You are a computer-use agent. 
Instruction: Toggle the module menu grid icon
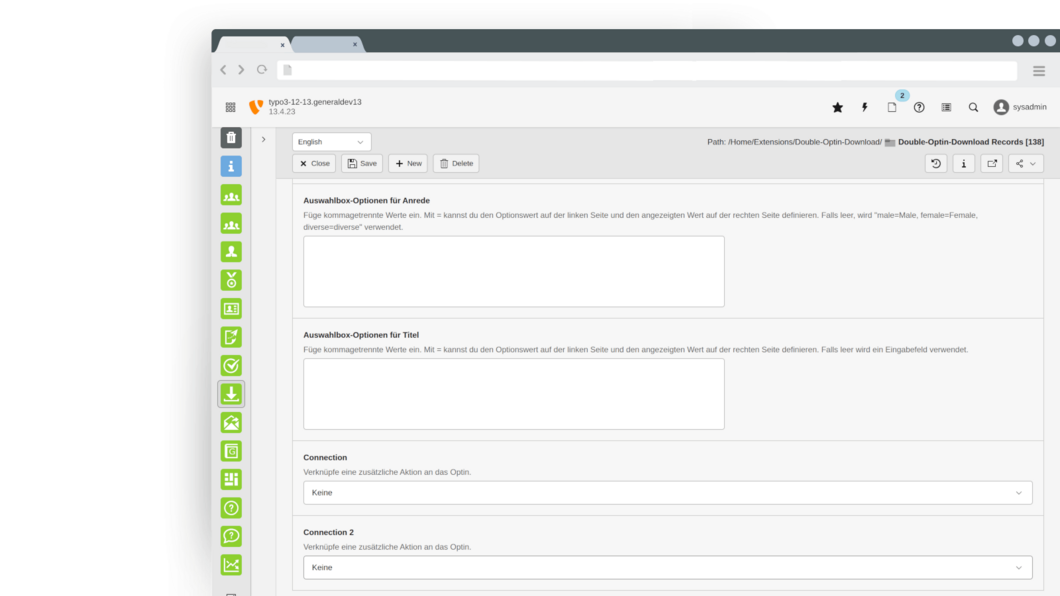[x=230, y=107]
